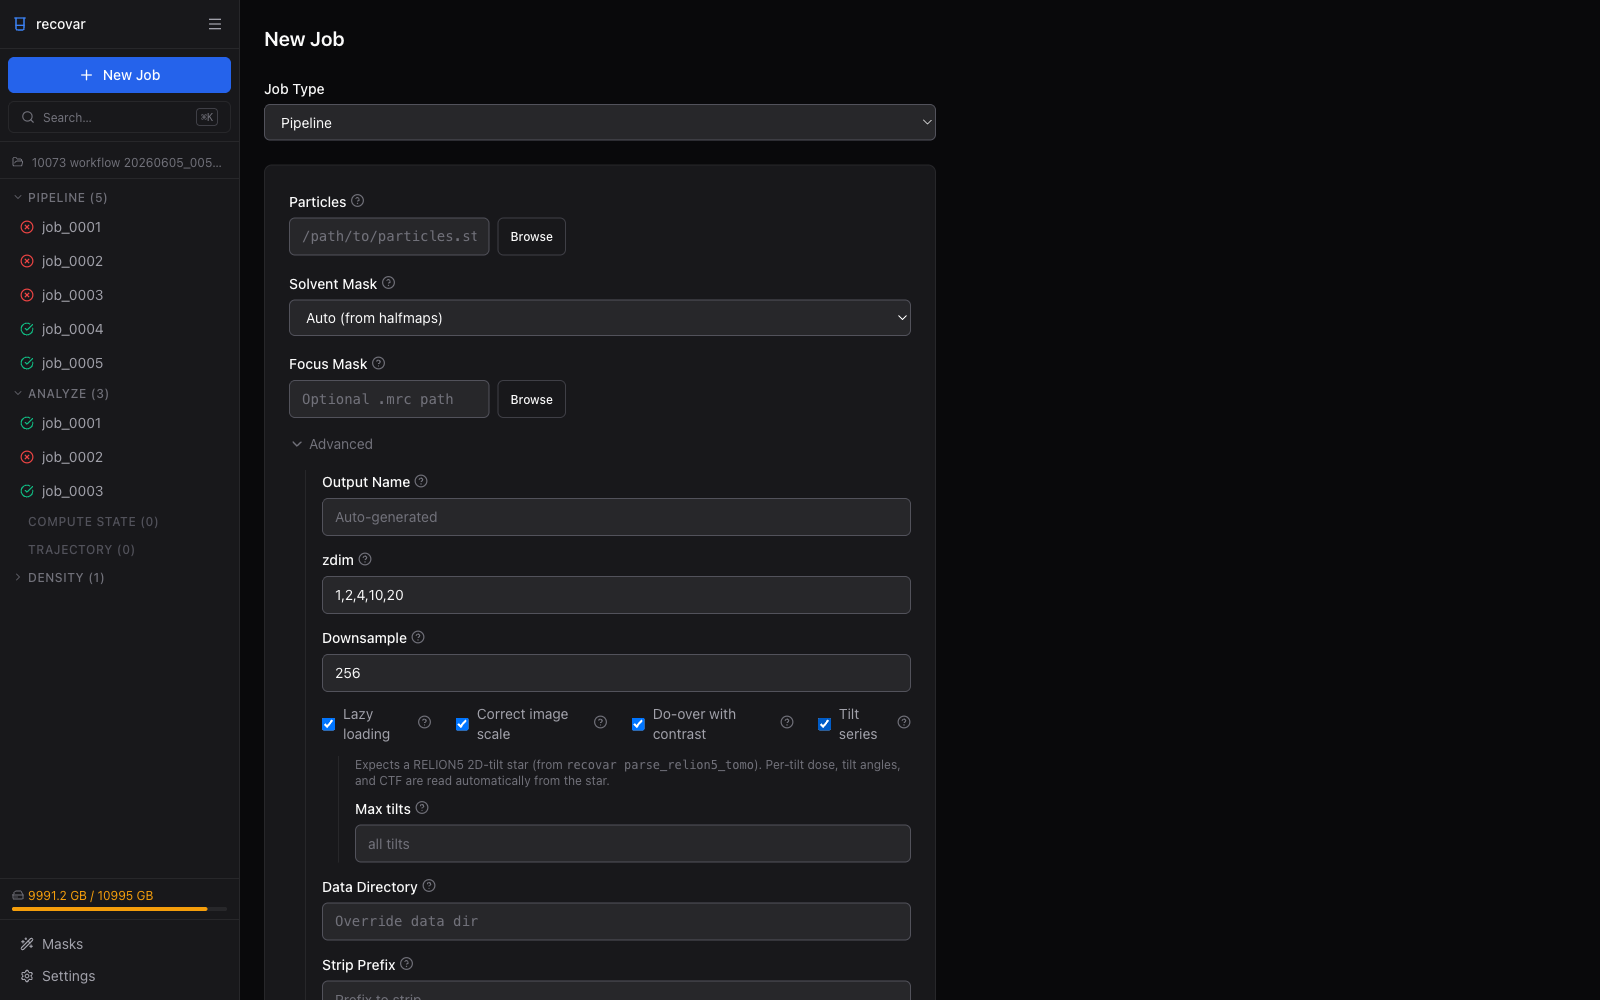The image size is (1600, 1000).
Task: Click failed status icon of Analyze job_0002
Action: pyautogui.click(x=27, y=457)
